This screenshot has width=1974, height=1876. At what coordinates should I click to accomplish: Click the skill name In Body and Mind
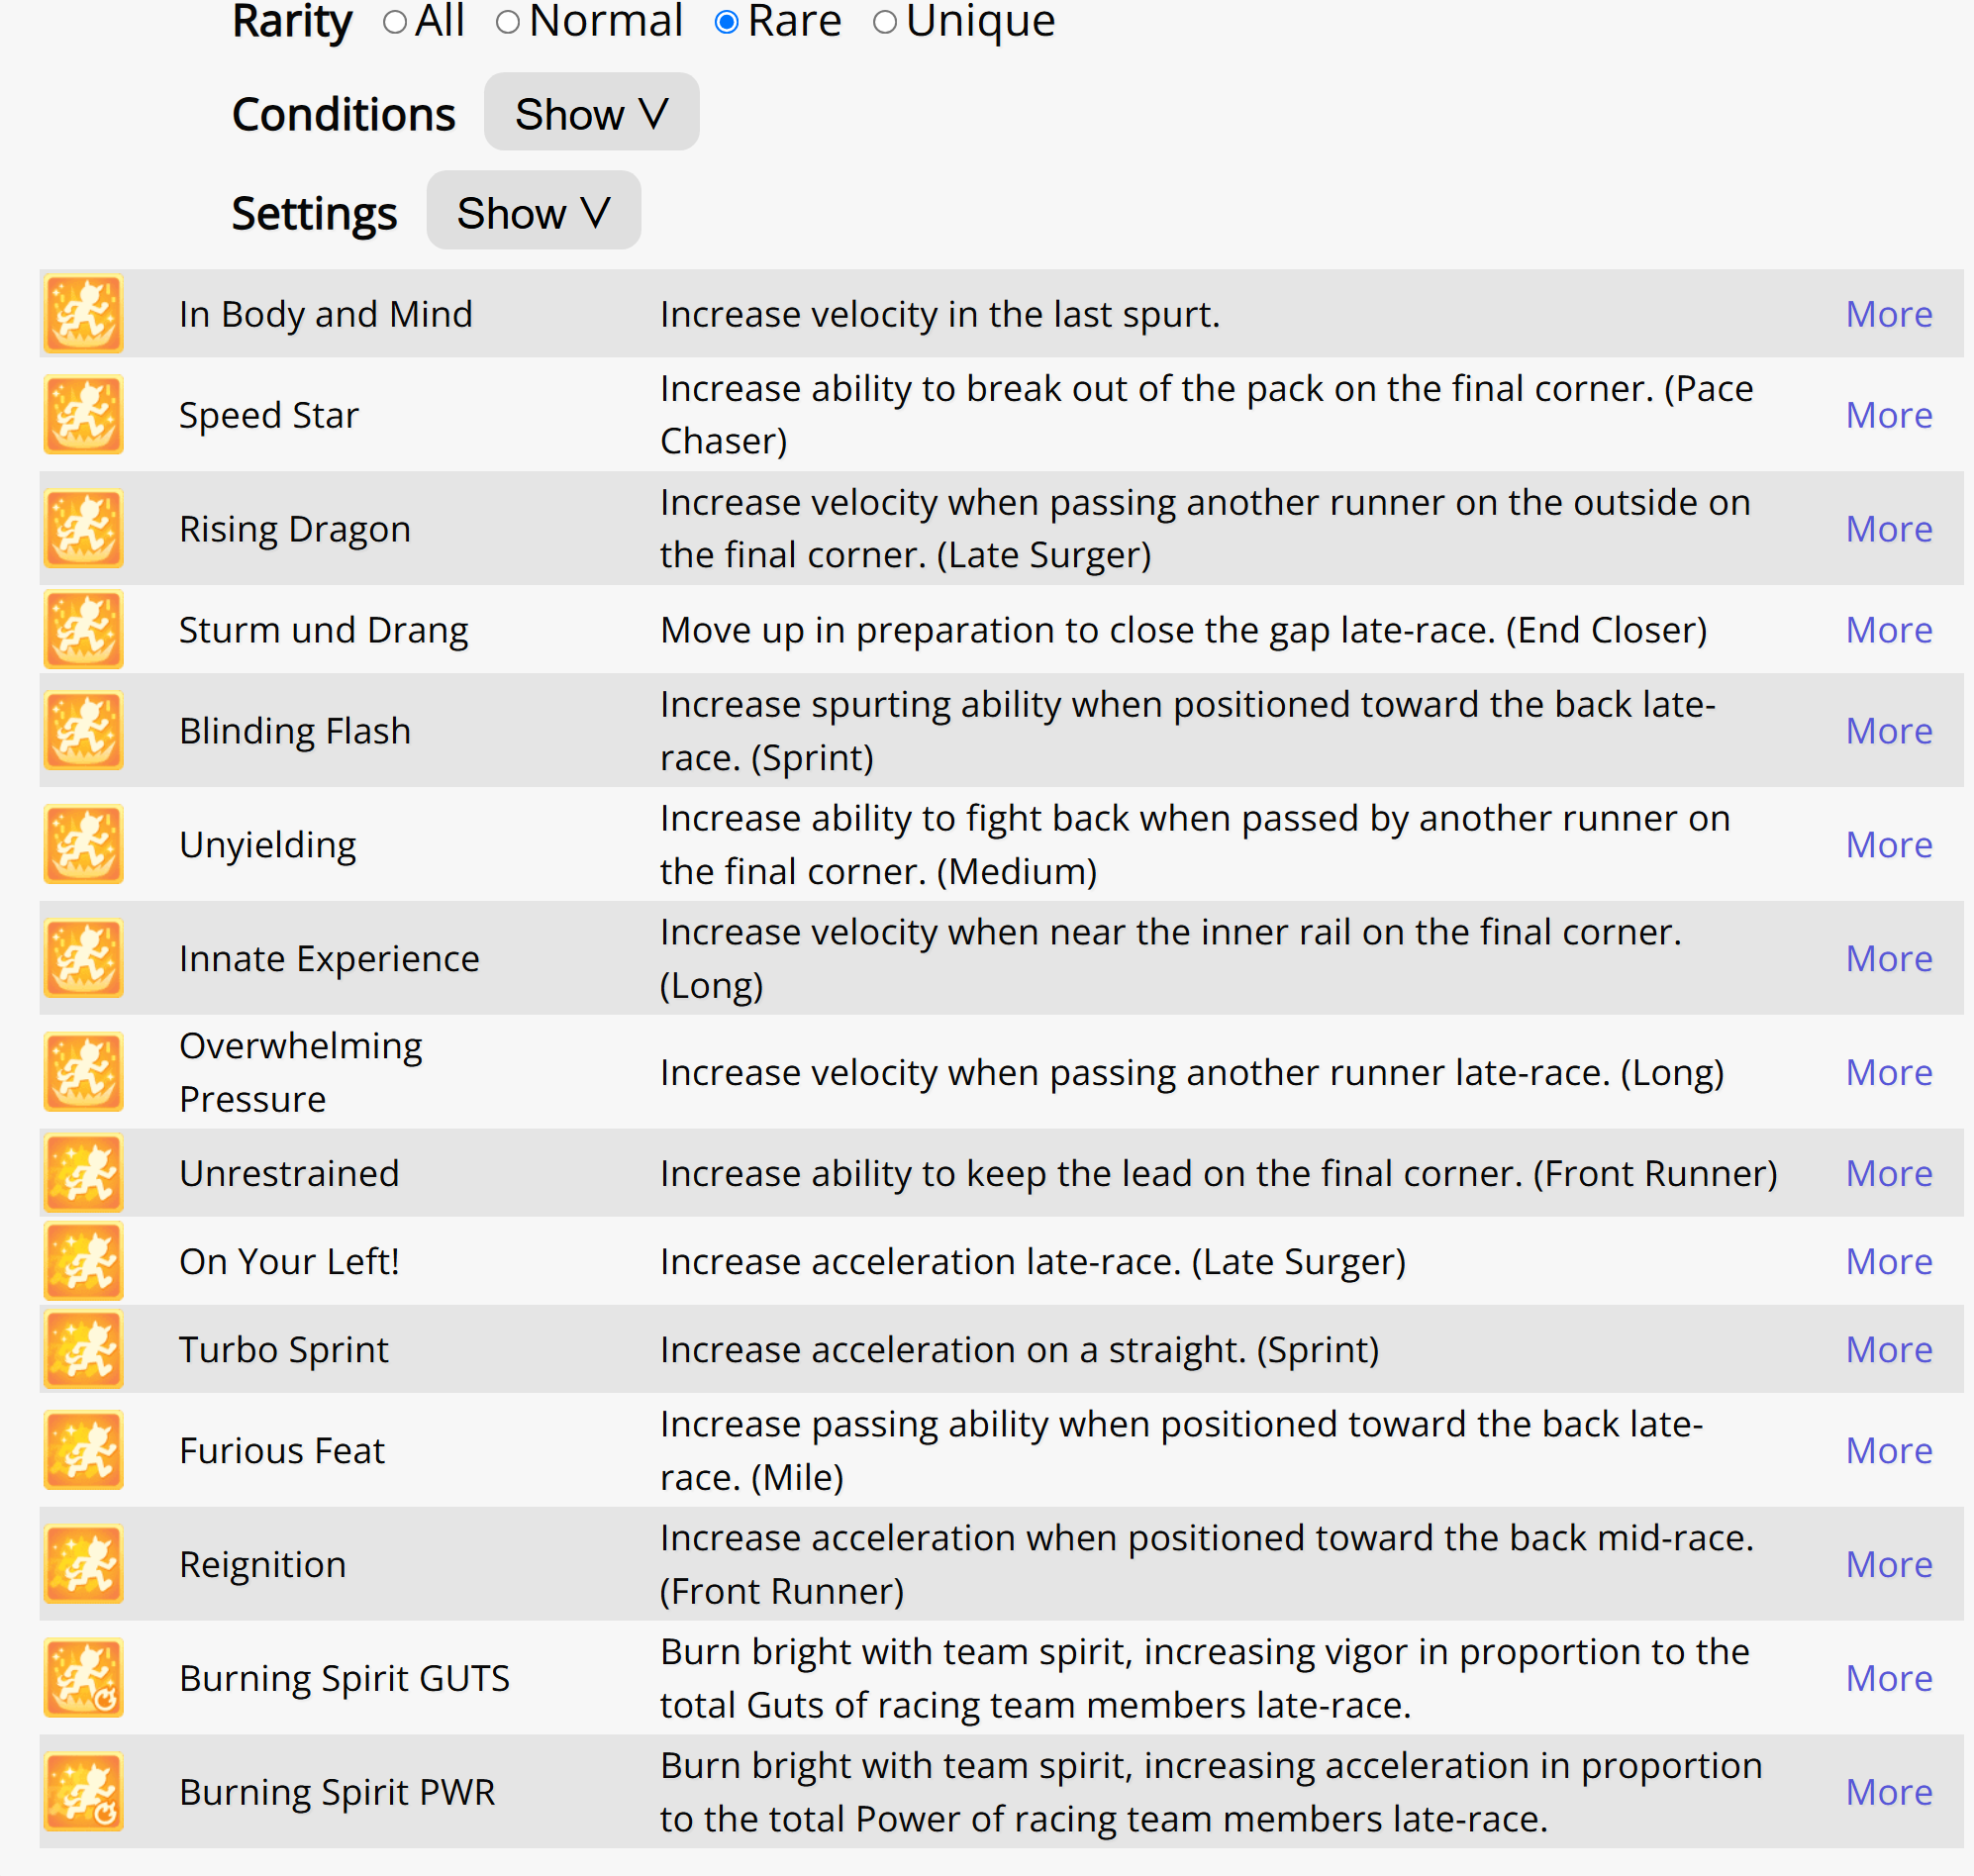click(326, 314)
